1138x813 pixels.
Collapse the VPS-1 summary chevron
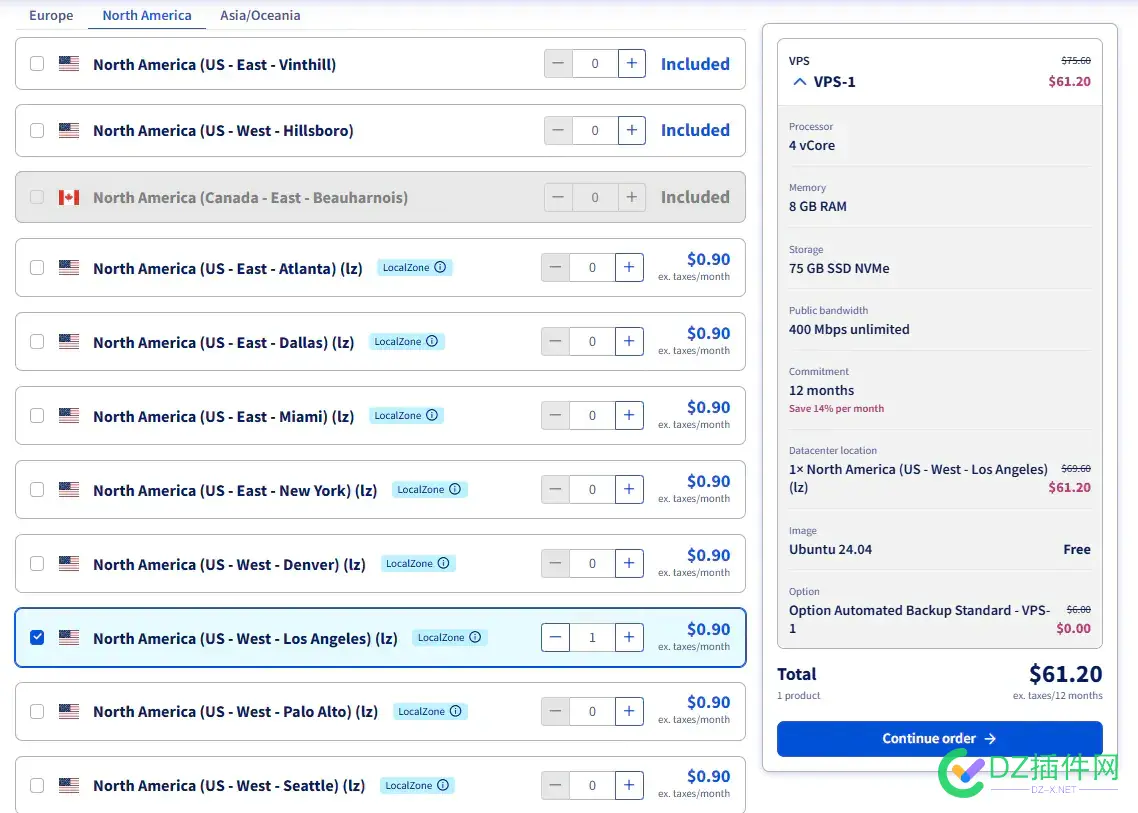tap(799, 82)
